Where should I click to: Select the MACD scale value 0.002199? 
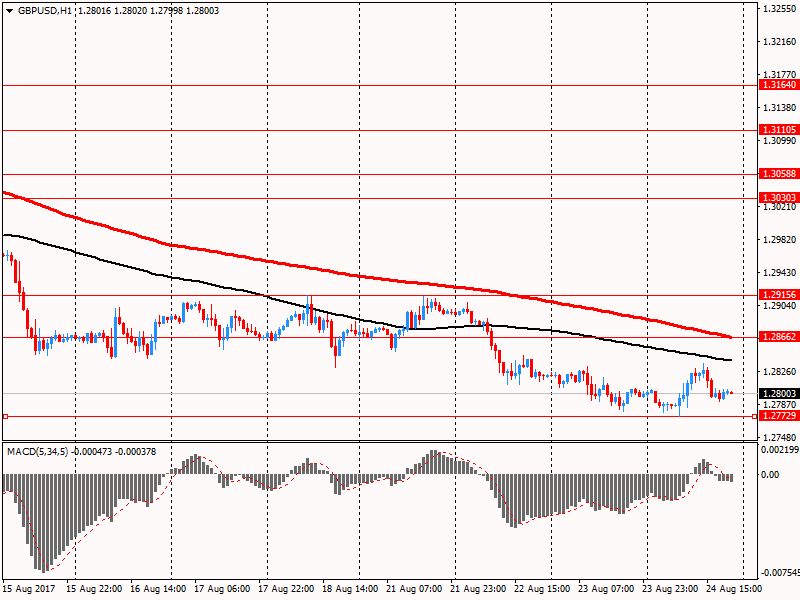point(780,450)
